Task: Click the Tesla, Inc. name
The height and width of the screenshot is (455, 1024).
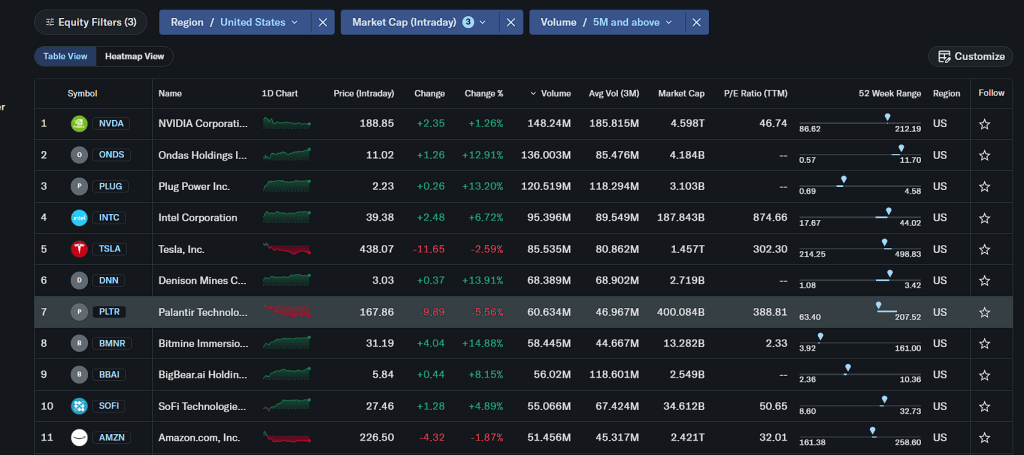Action: 182,249
